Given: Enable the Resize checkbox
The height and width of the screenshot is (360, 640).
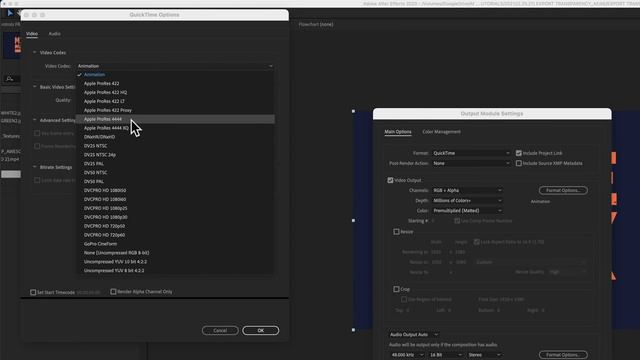Looking at the screenshot, I should (x=396, y=231).
